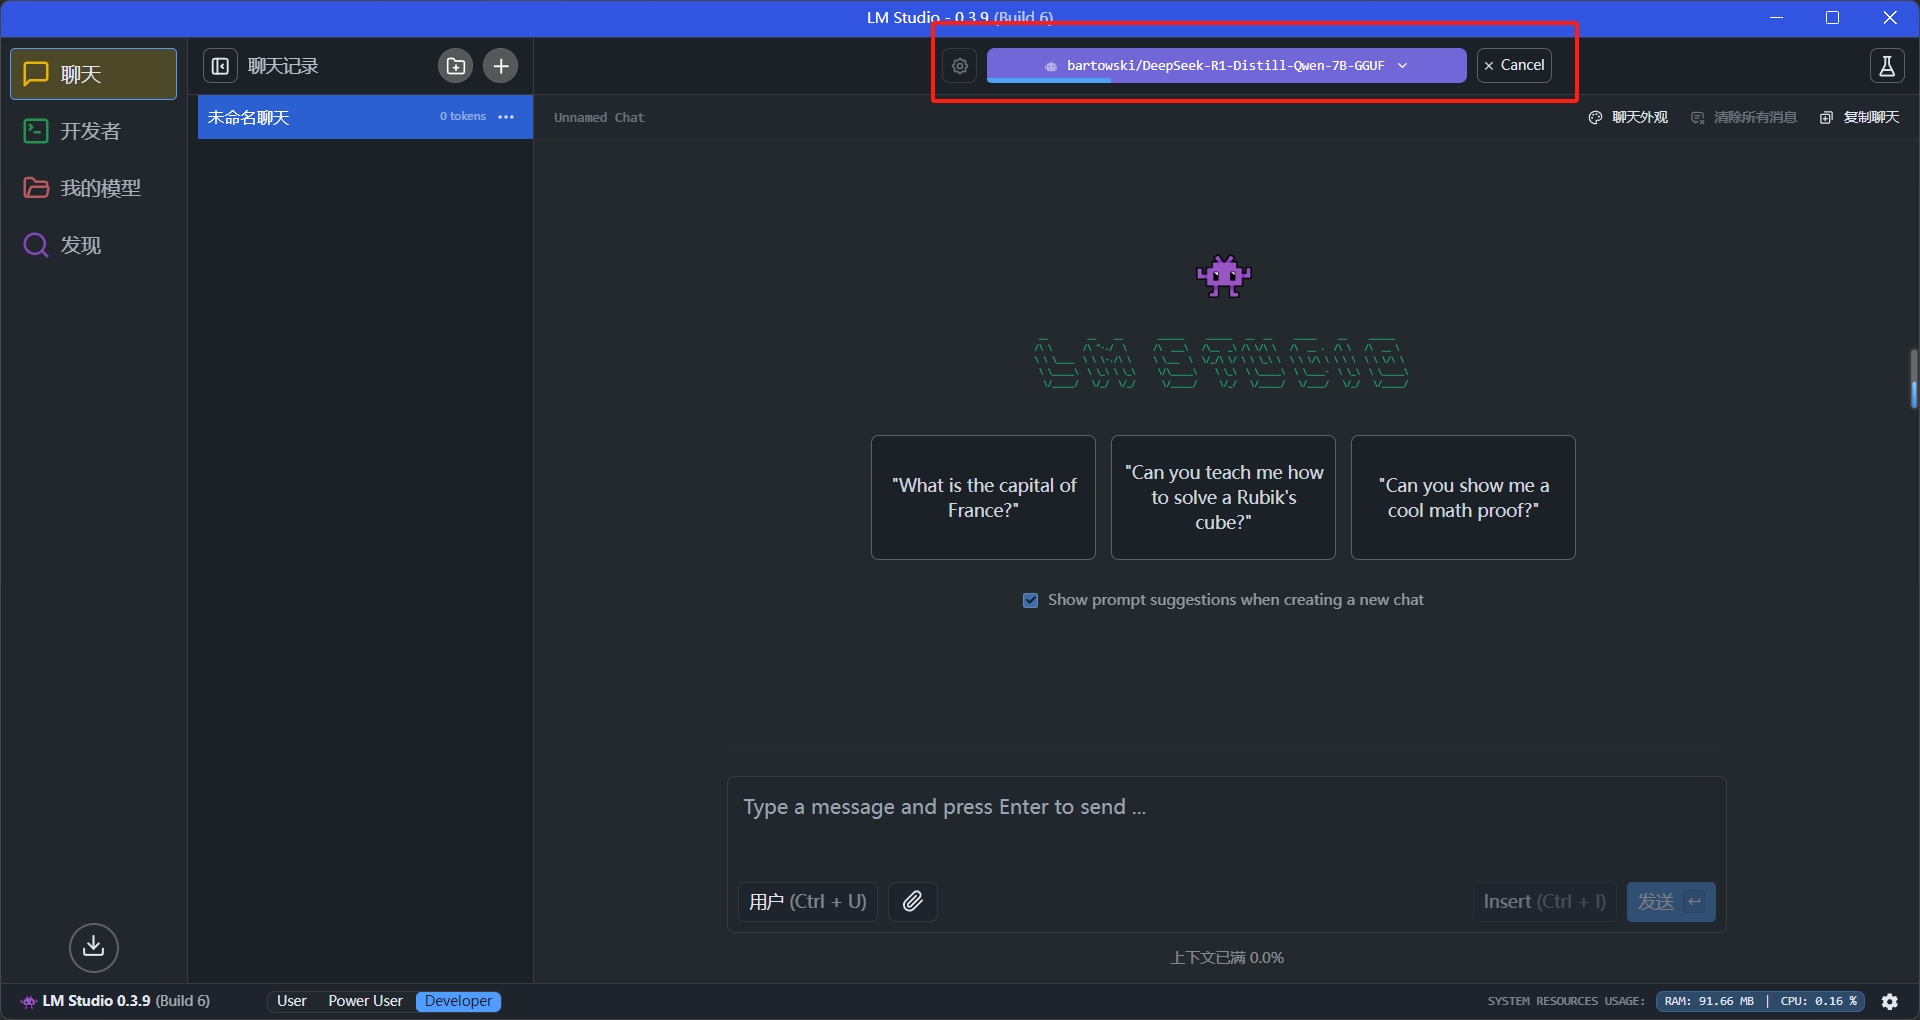Choose the Rubik's cube prompt suggestion

click(x=1223, y=497)
